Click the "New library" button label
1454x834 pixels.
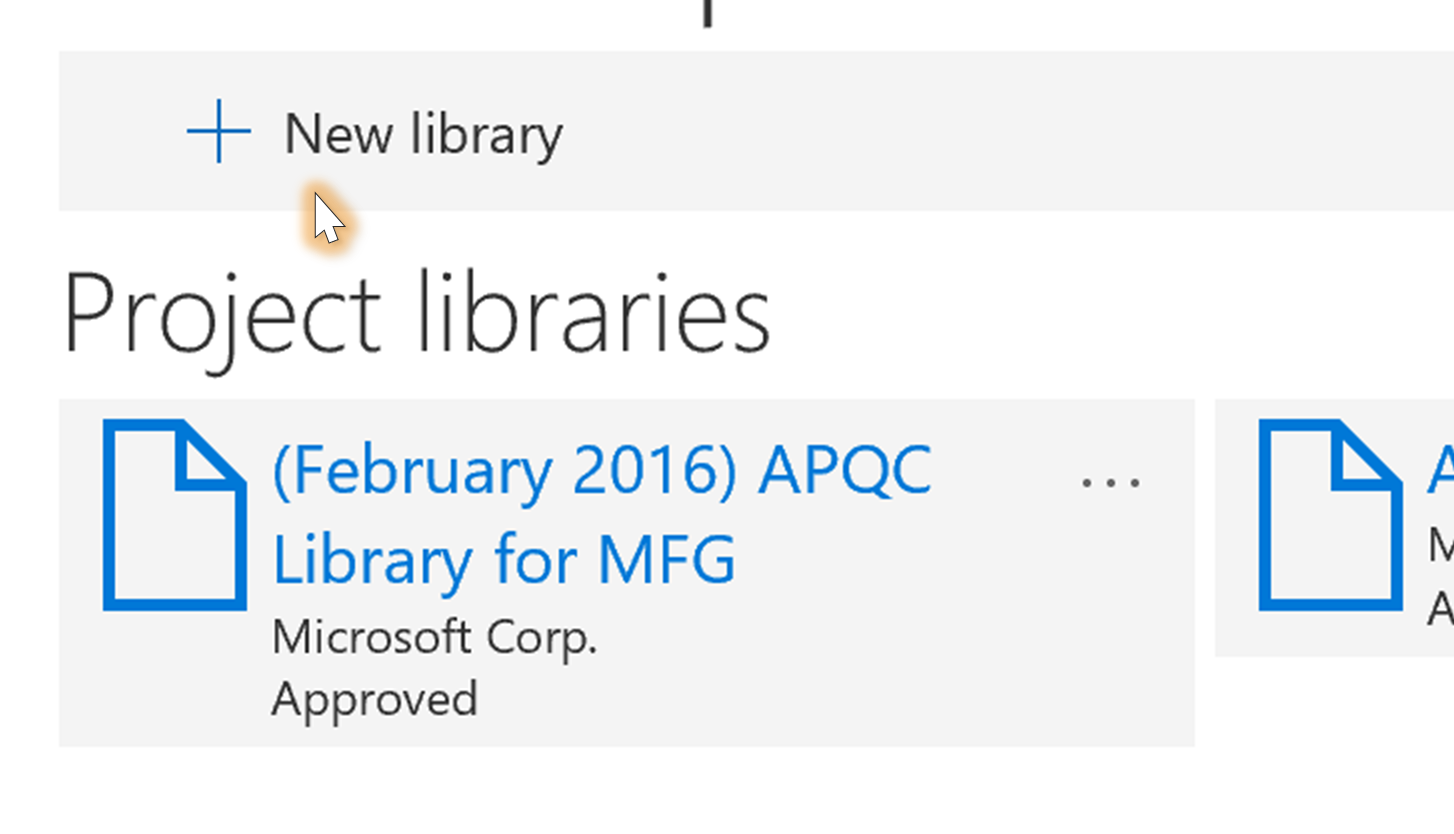point(423,134)
